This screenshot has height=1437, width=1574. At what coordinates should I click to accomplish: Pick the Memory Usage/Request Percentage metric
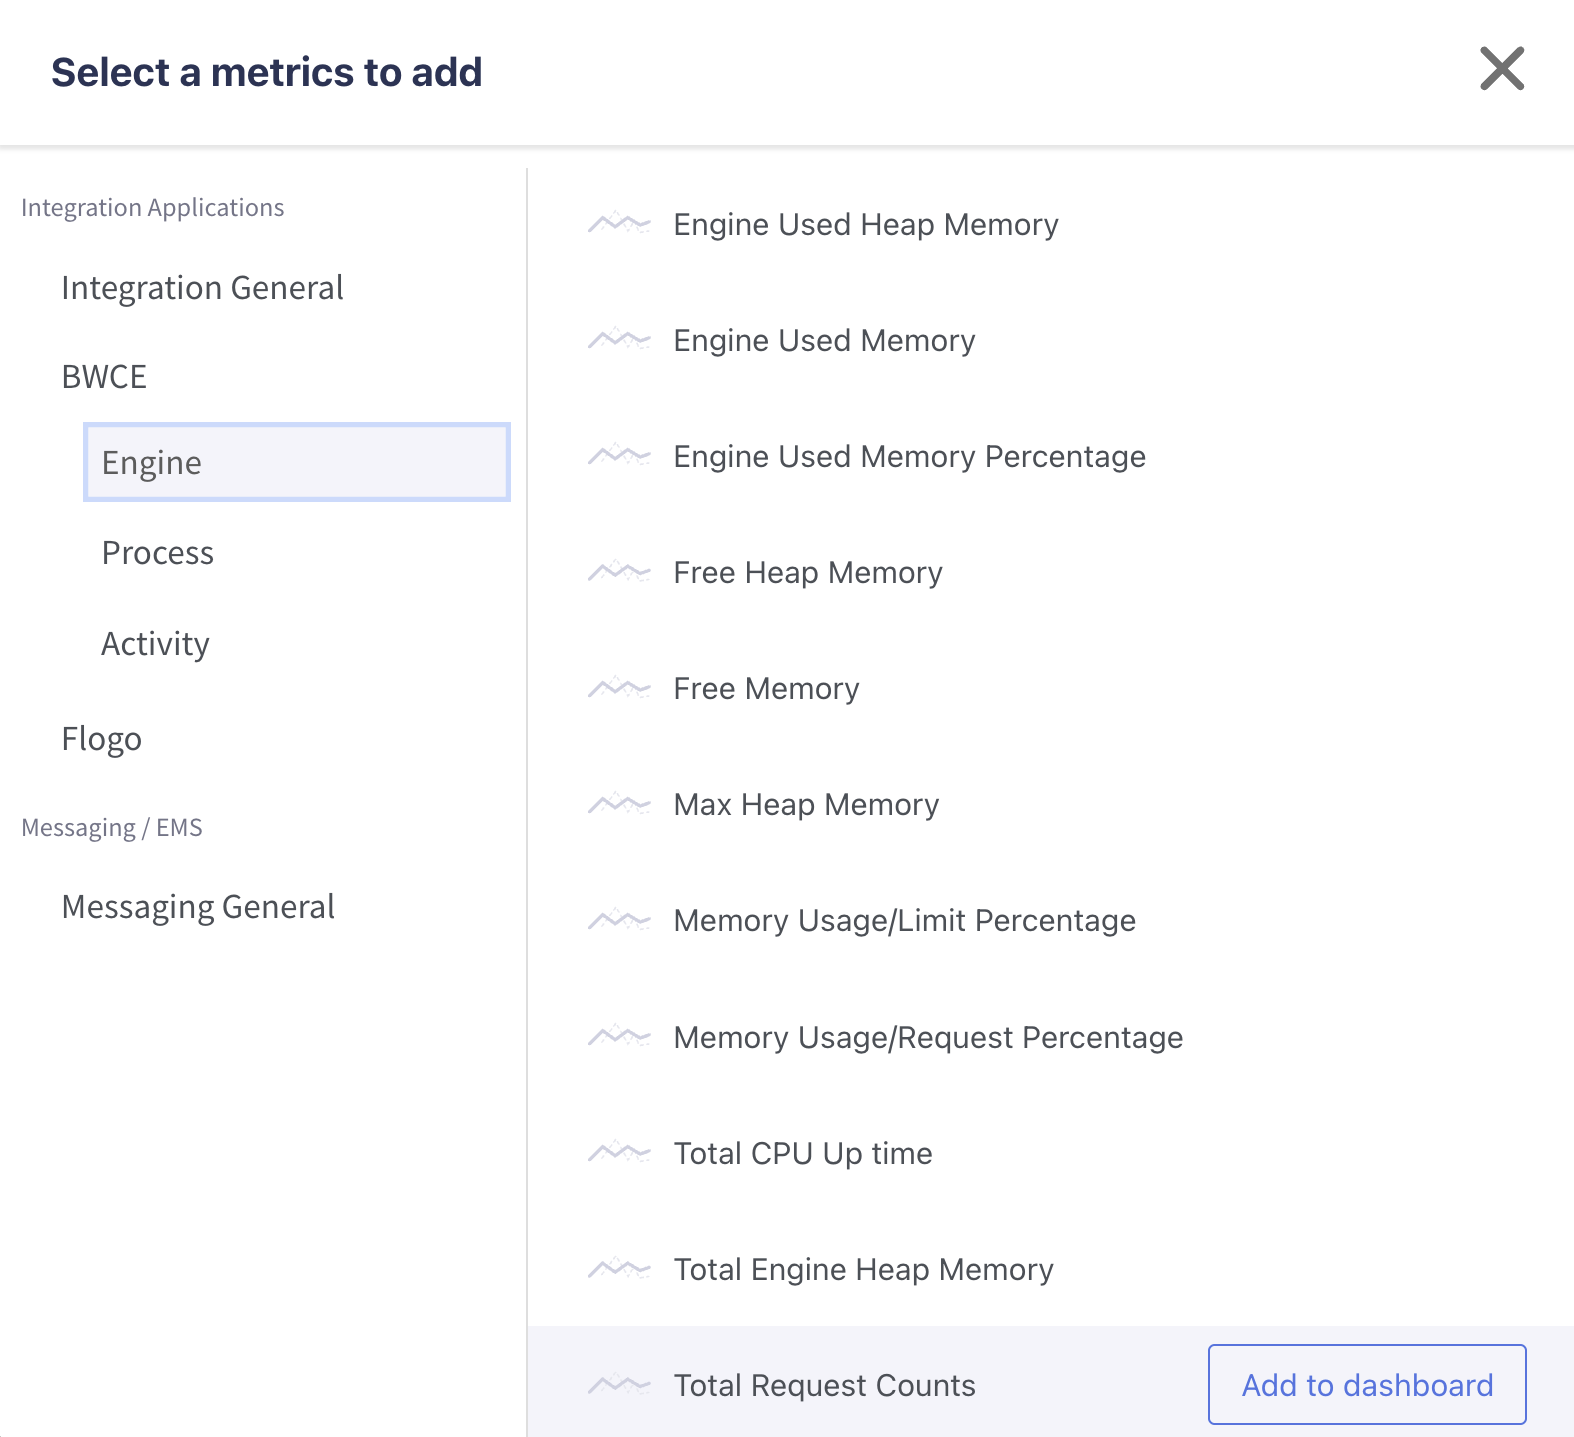928,1038
